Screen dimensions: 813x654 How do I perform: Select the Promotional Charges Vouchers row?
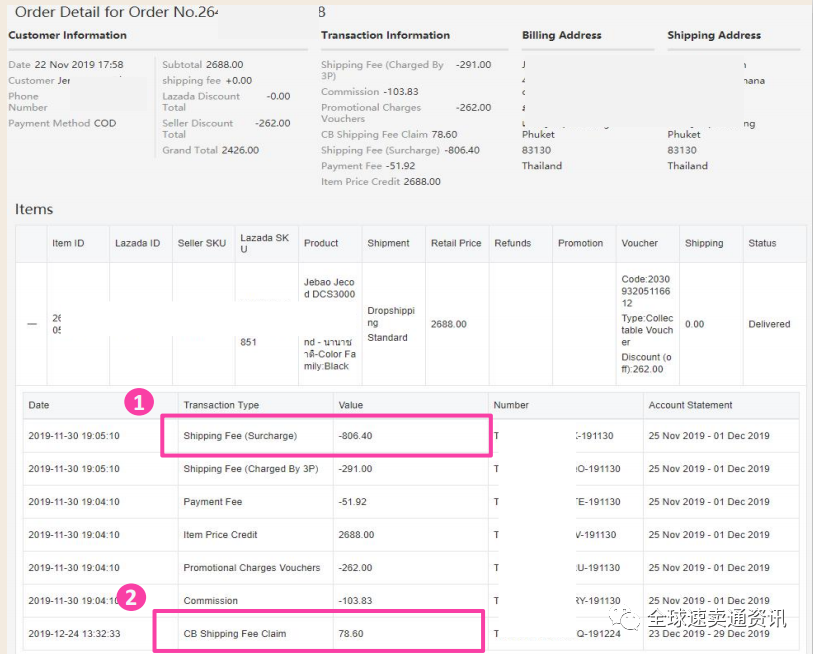point(251,568)
